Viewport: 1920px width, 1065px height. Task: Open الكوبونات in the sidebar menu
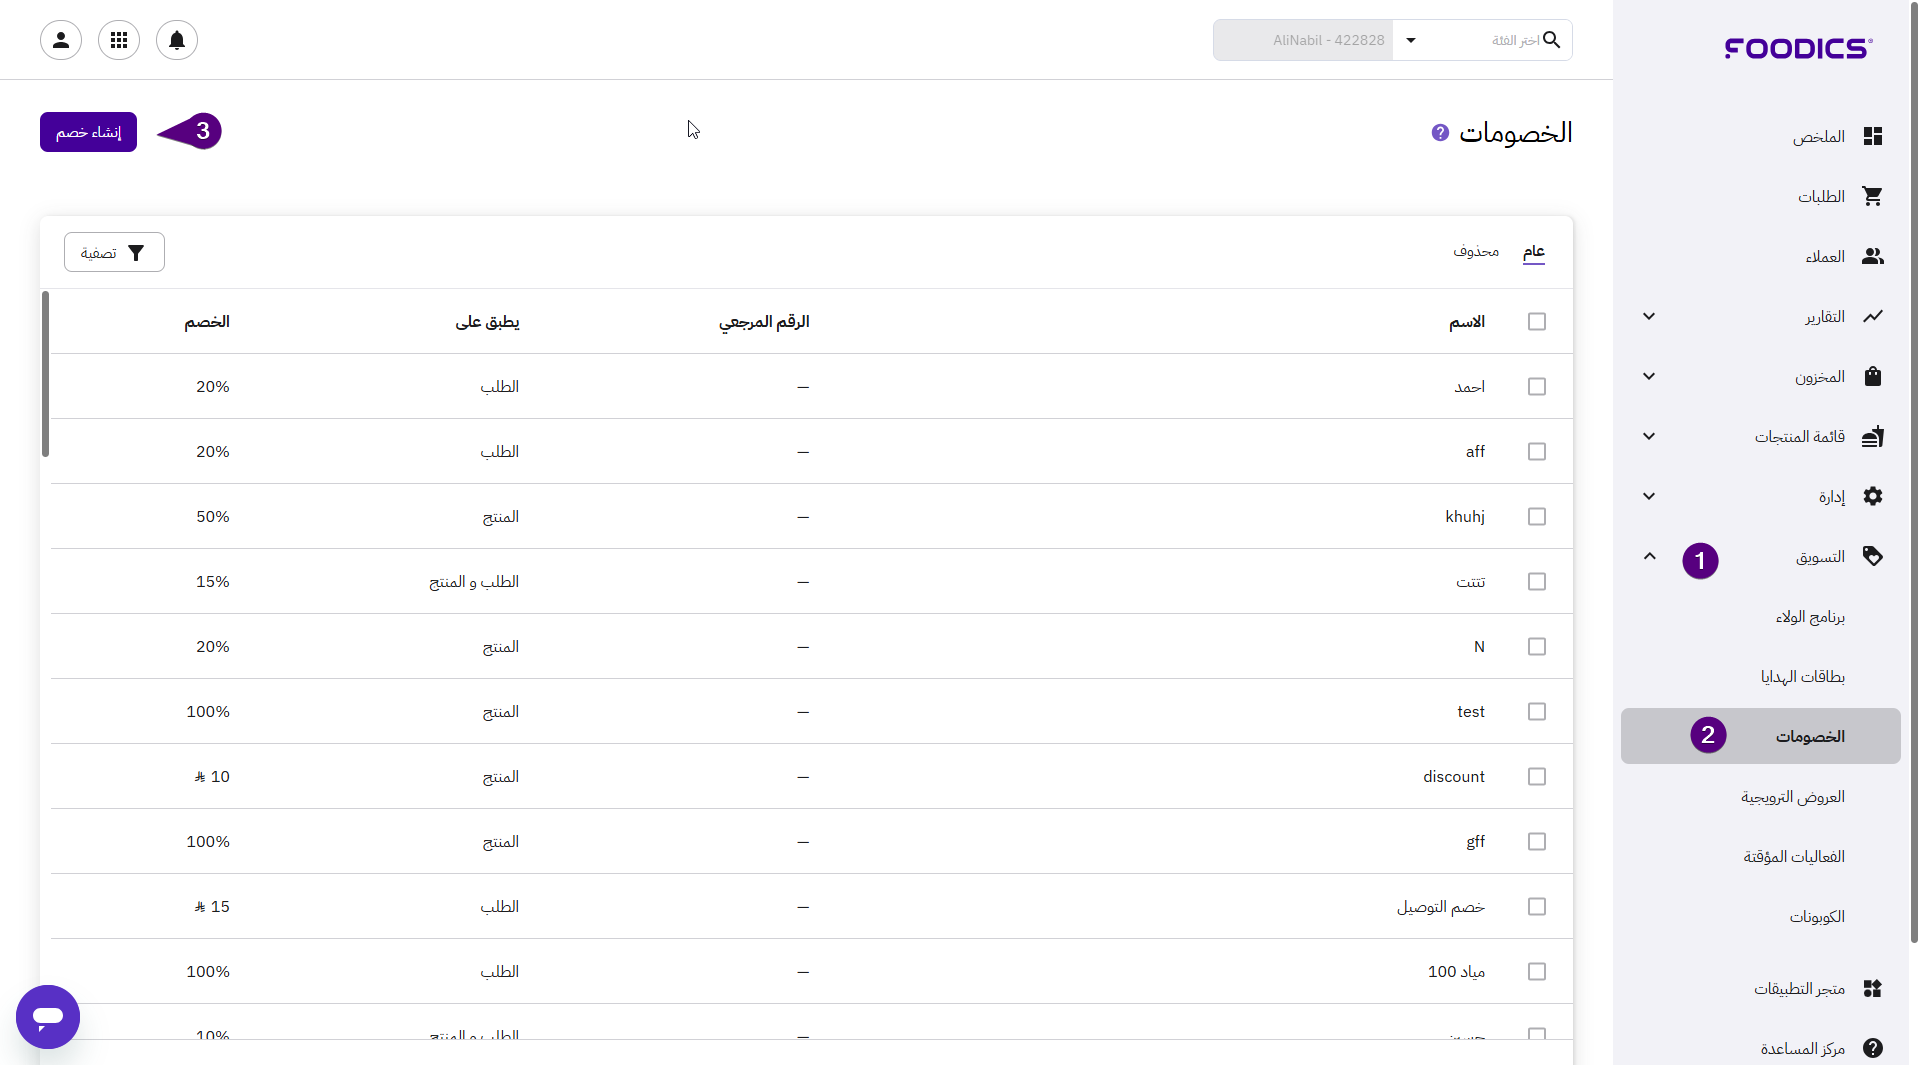click(x=1817, y=917)
